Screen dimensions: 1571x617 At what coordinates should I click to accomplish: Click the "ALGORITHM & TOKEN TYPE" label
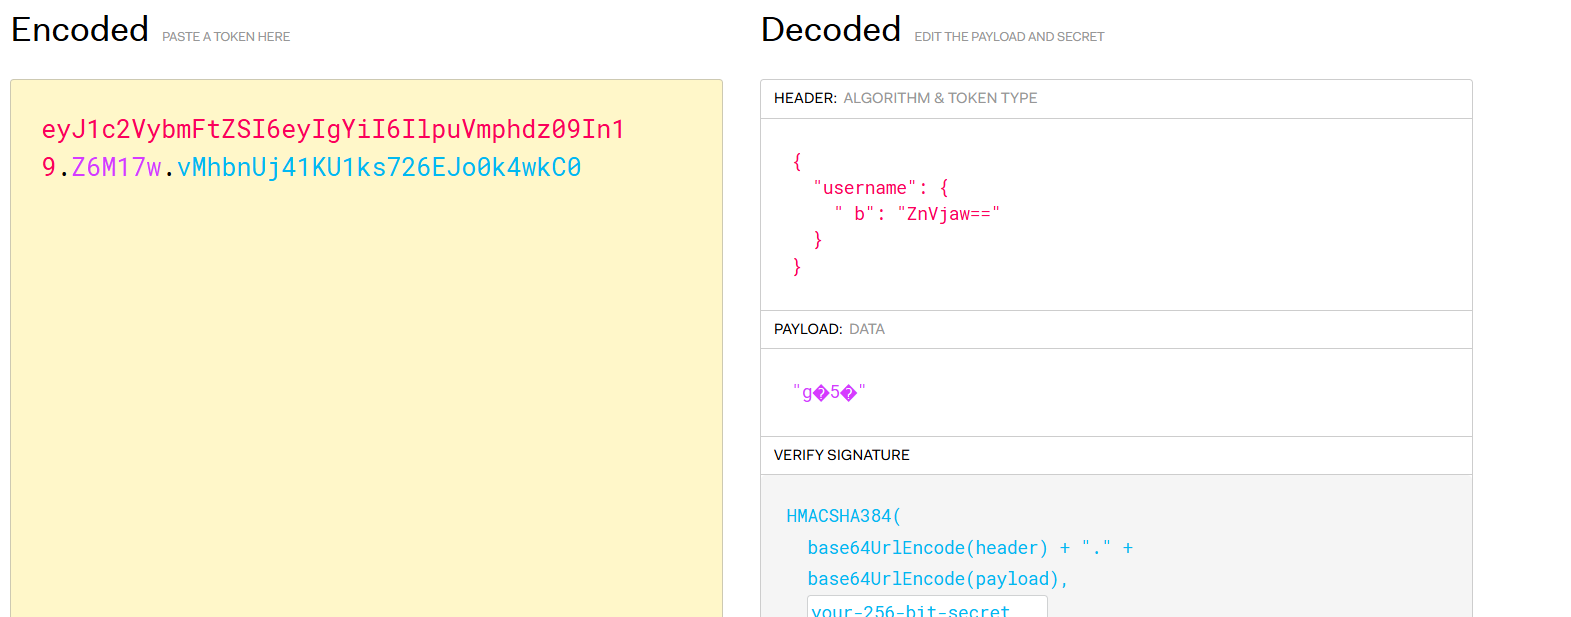click(x=940, y=98)
